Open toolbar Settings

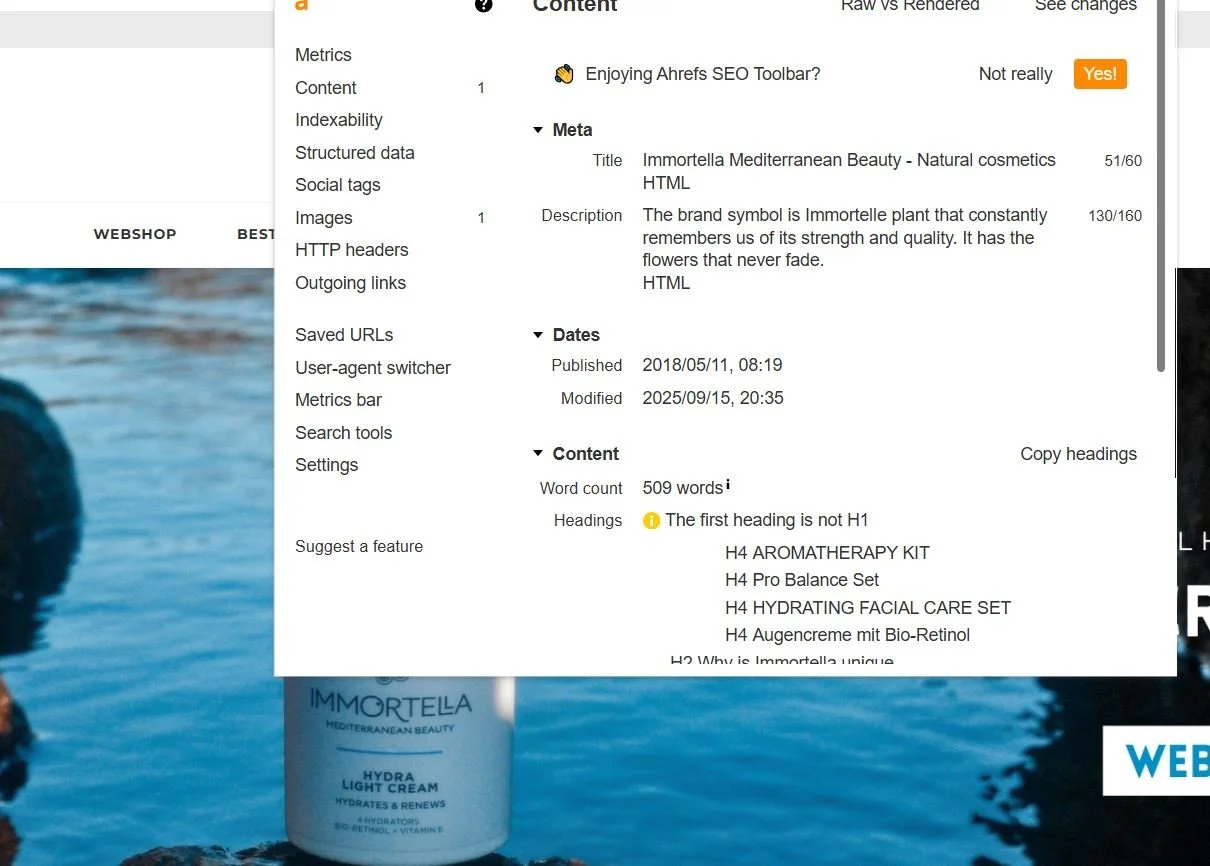pyautogui.click(x=327, y=465)
